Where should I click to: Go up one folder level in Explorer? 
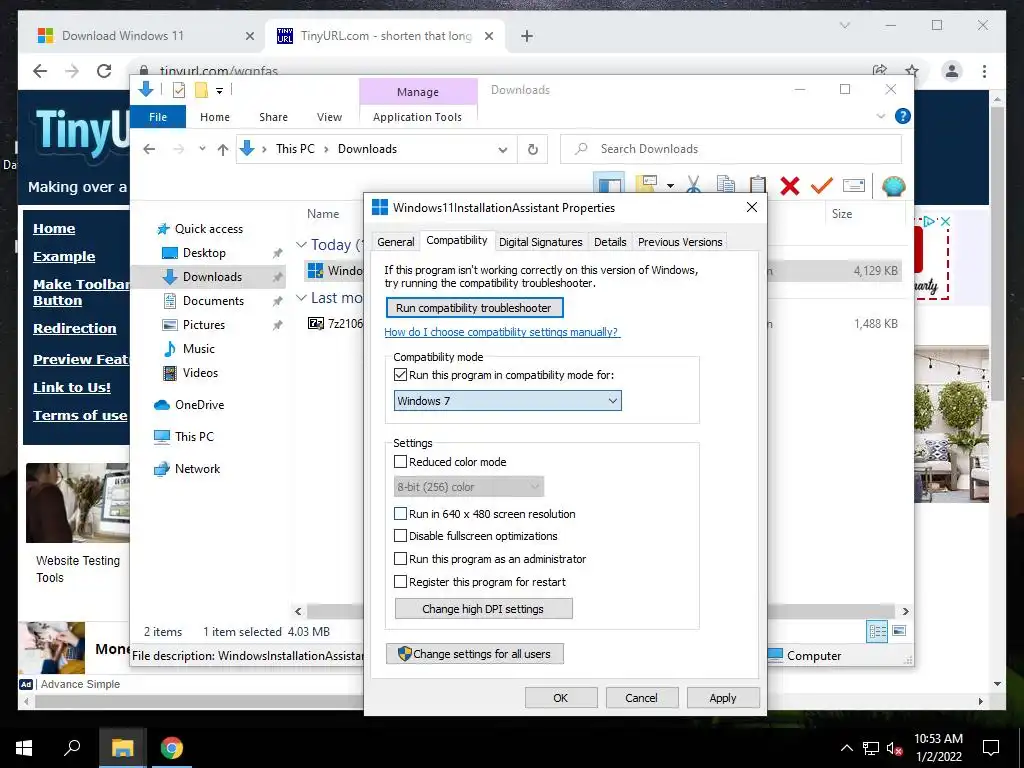coord(223,150)
